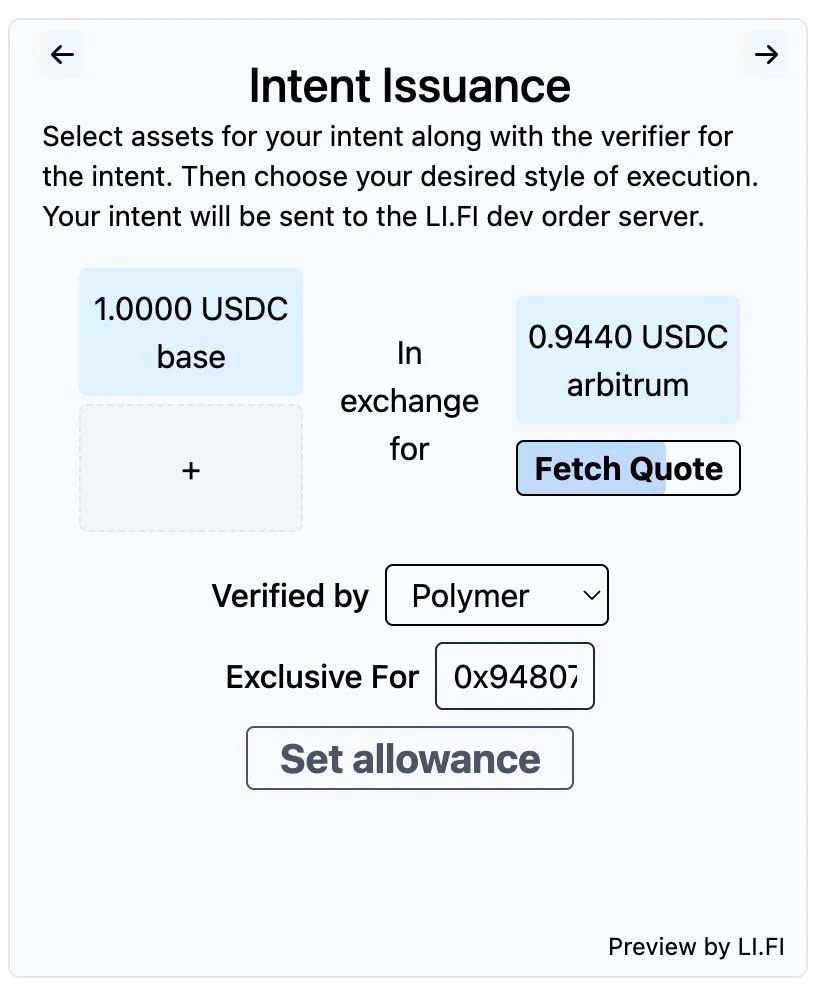Open the Preview by LI.FI link

point(696,947)
